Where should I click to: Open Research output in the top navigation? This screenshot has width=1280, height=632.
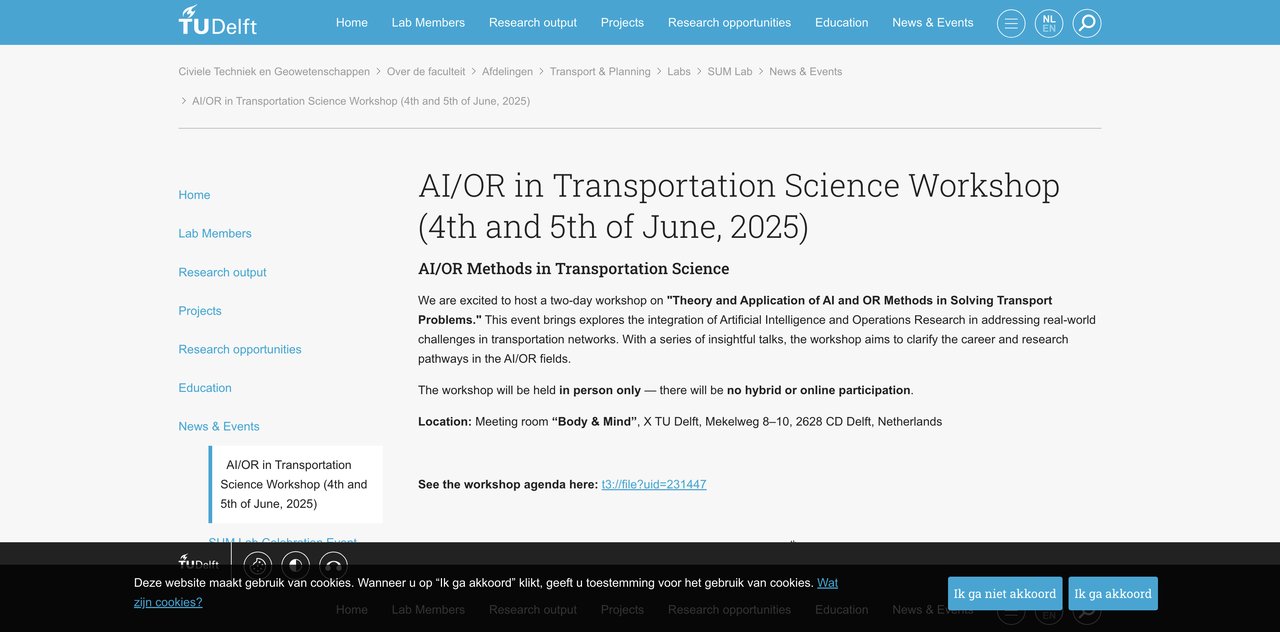point(533,22)
